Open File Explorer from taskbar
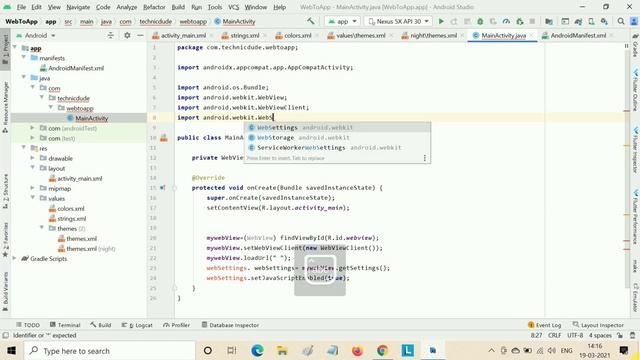Screen dimensions: 640x360 282,351
